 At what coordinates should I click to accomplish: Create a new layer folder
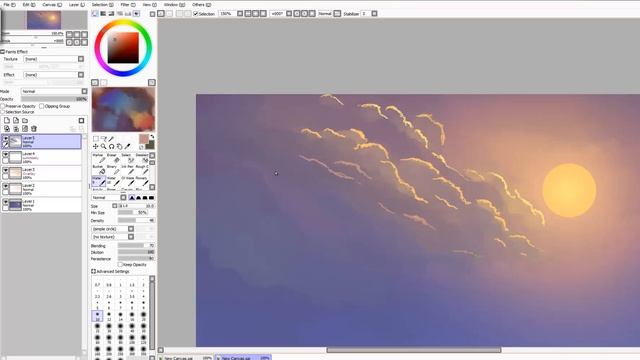[25, 121]
